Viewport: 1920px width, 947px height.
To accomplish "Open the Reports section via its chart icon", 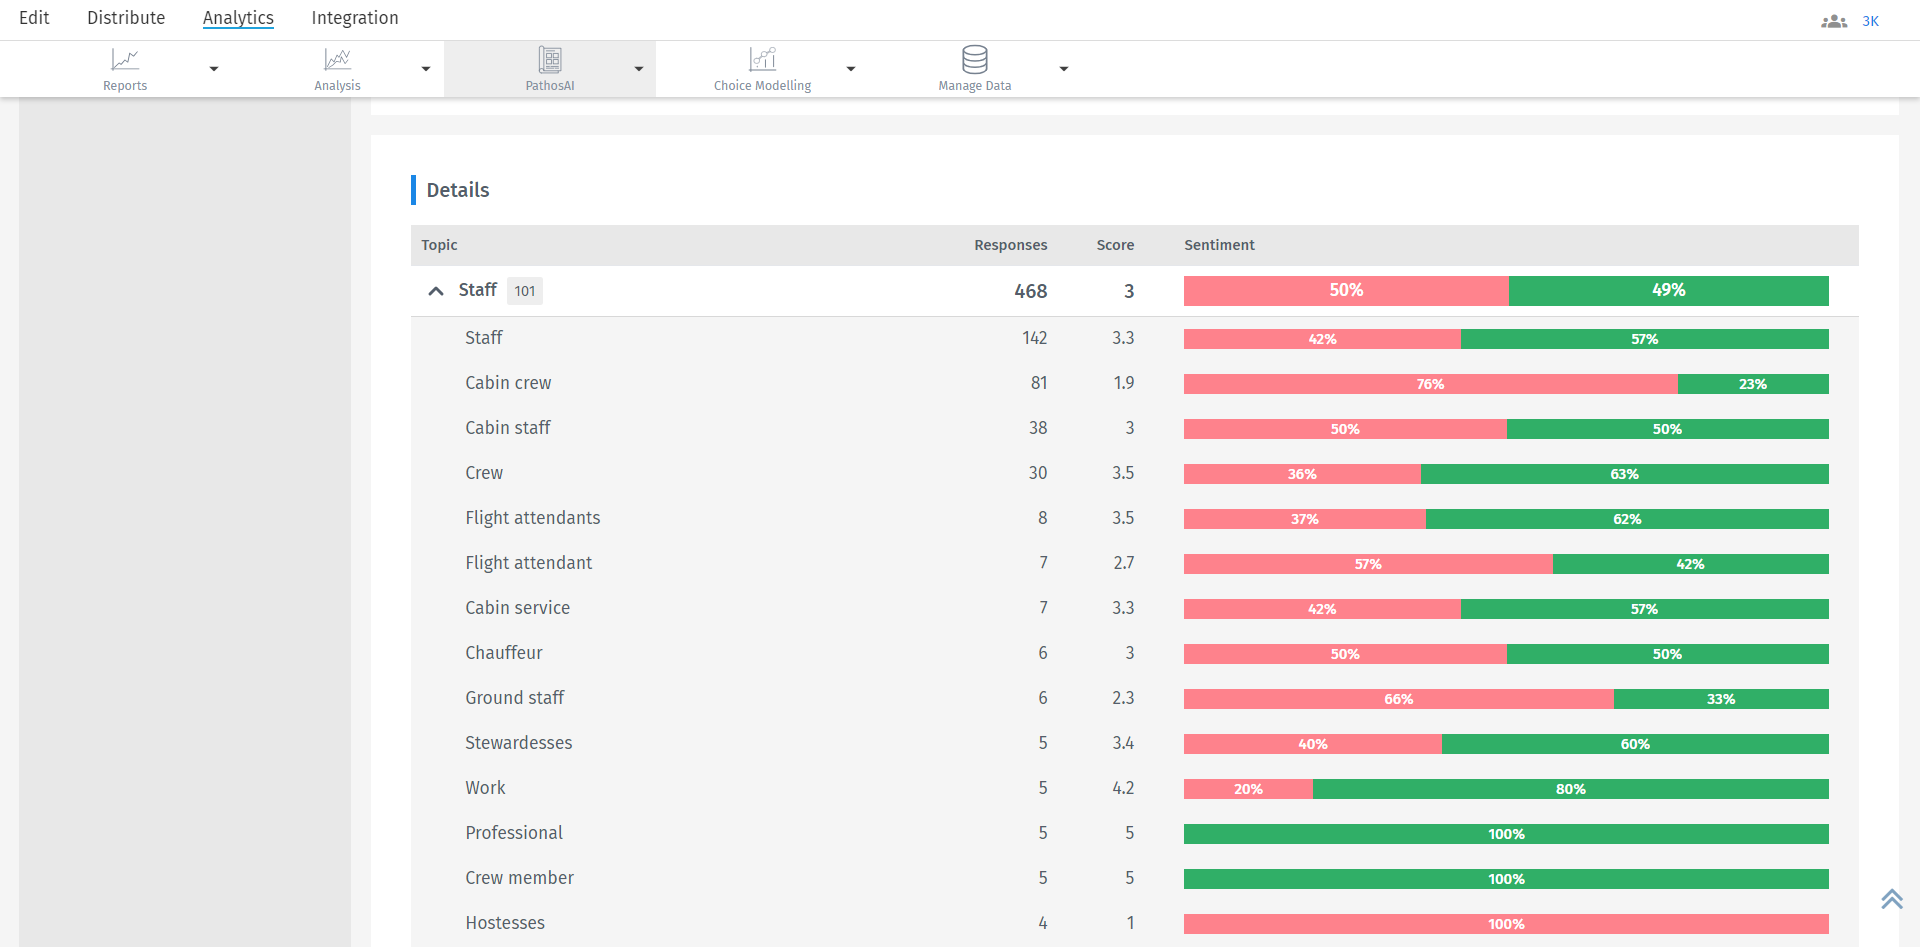I will [x=125, y=60].
